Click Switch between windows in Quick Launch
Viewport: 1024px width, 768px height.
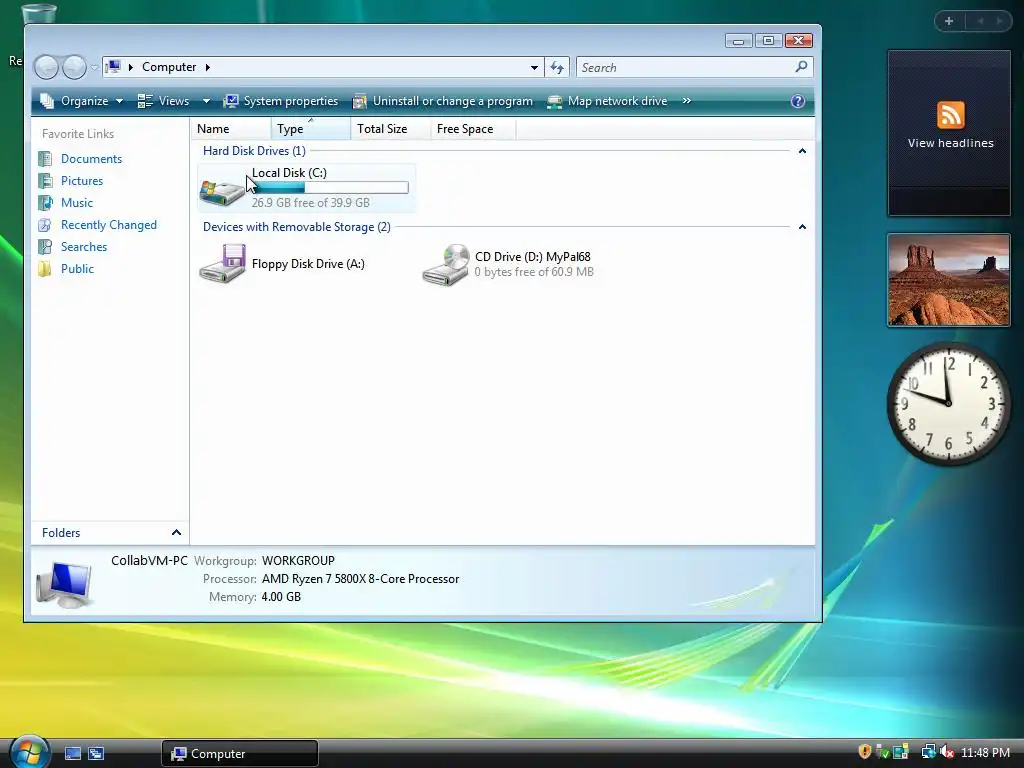point(96,754)
